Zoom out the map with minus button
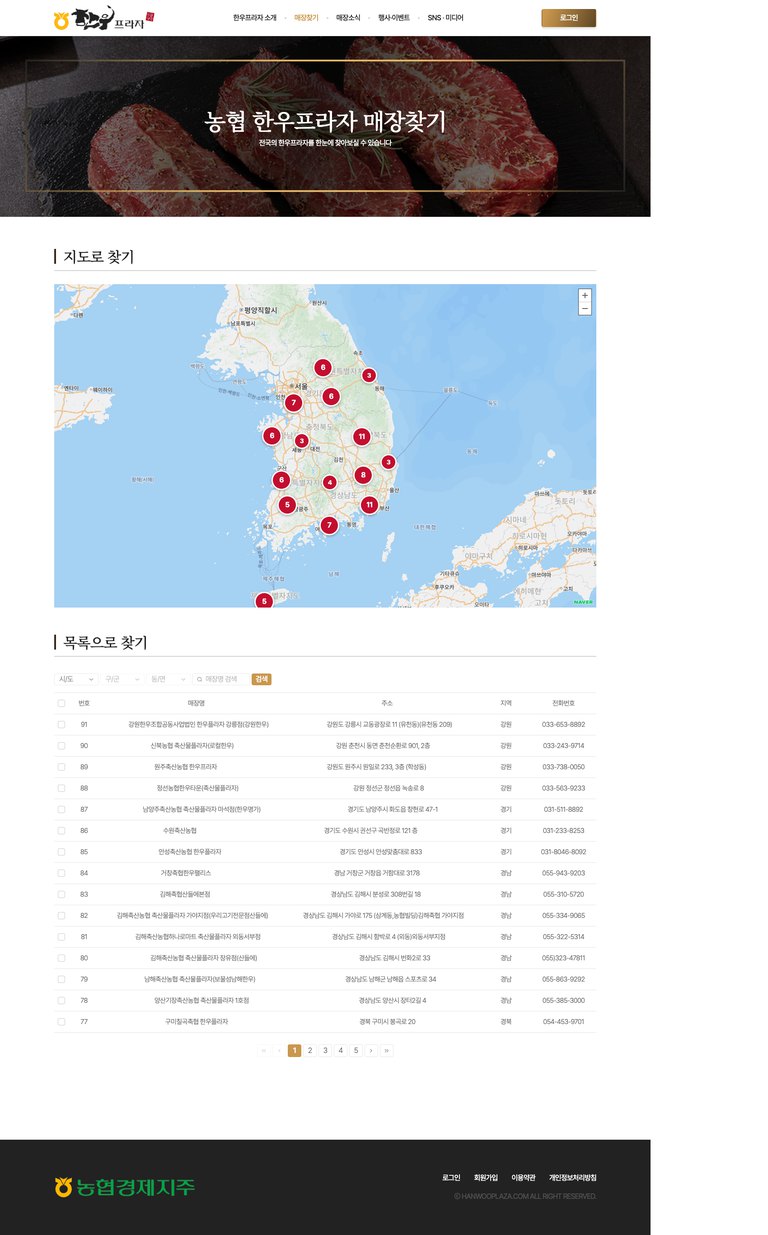The image size is (768, 1235). pyautogui.click(x=585, y=309)
